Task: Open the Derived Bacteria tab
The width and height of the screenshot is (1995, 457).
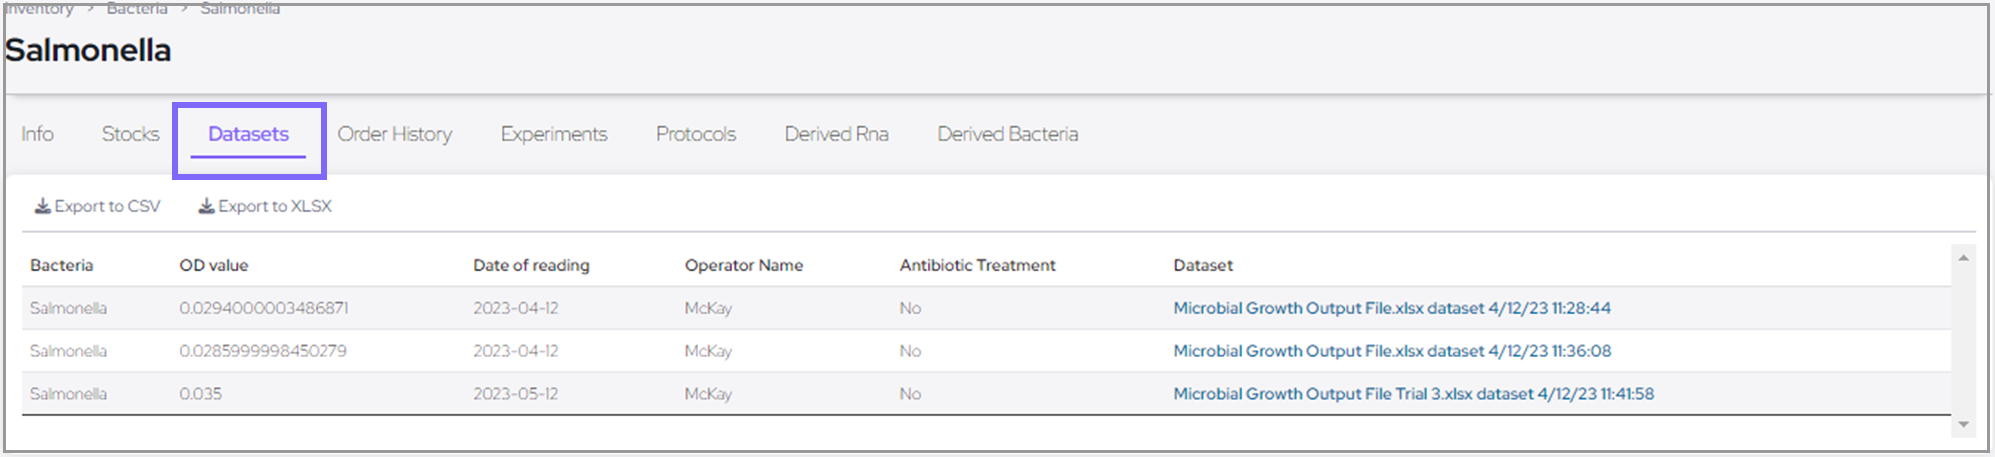Action: 1007,134
